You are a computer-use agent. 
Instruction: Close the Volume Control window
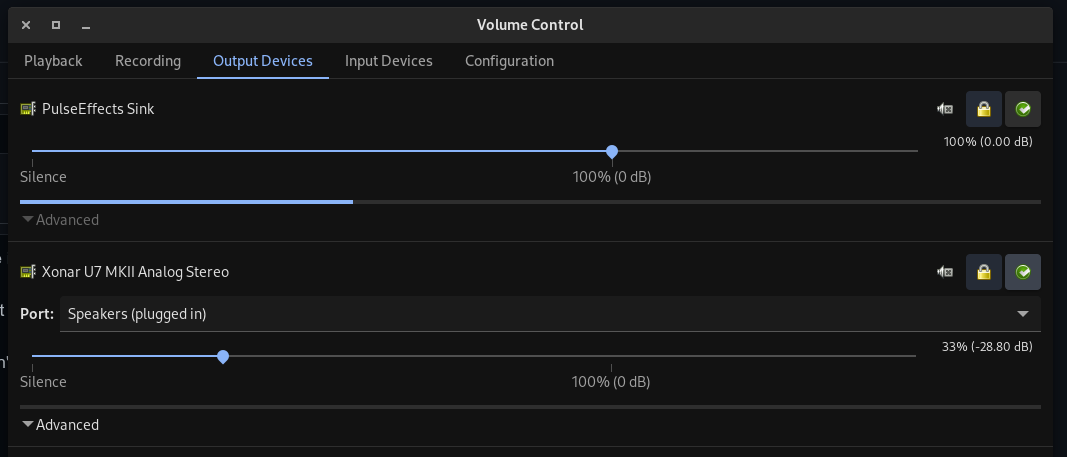26,25
